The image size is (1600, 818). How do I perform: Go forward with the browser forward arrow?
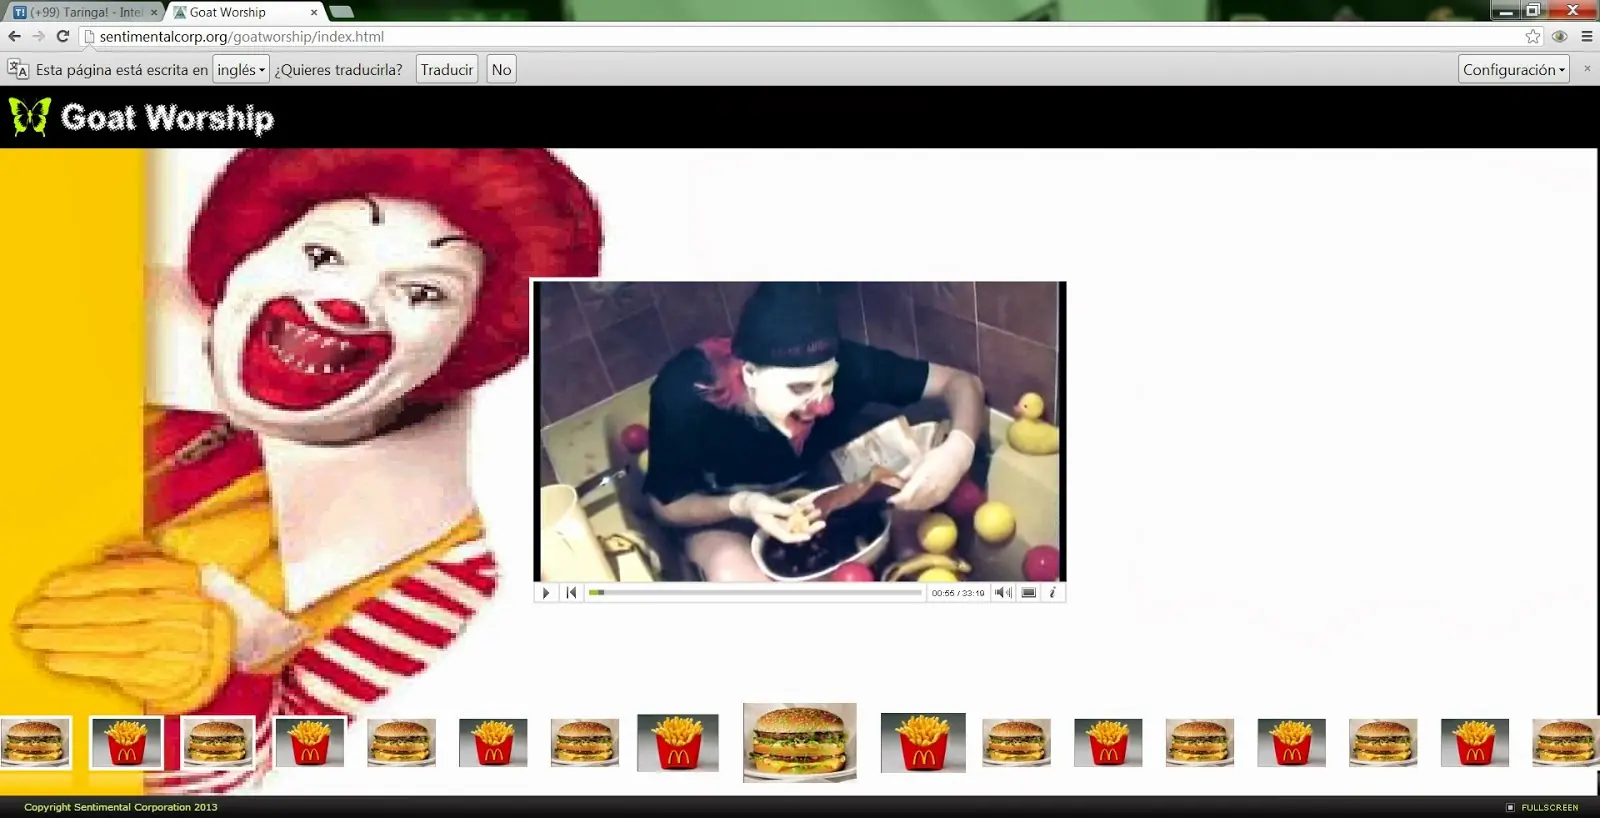click(39, 36)
